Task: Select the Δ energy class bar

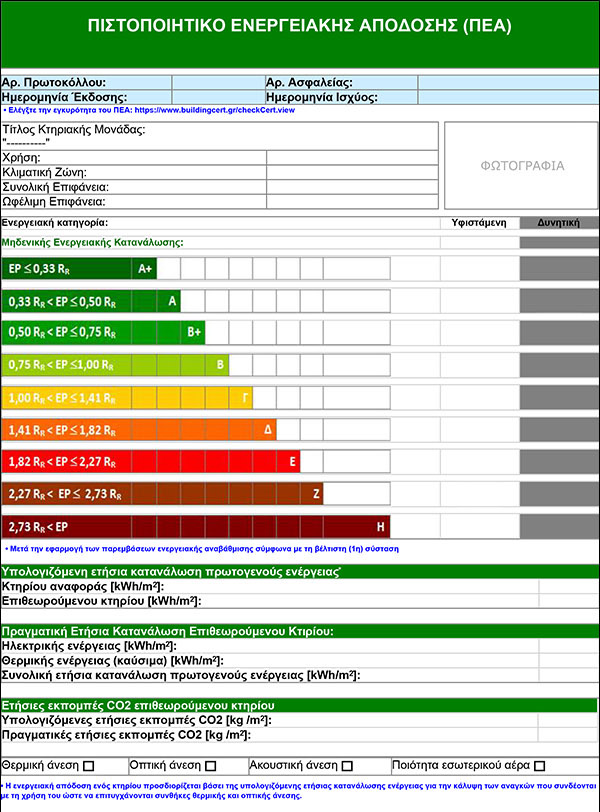Action: click(x=139, y=430)
